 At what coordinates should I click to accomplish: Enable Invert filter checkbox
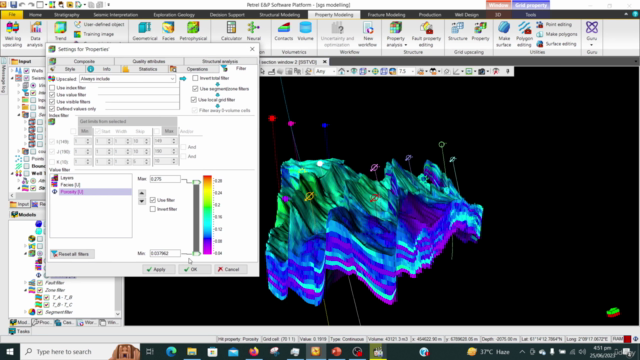click(153, 209)
